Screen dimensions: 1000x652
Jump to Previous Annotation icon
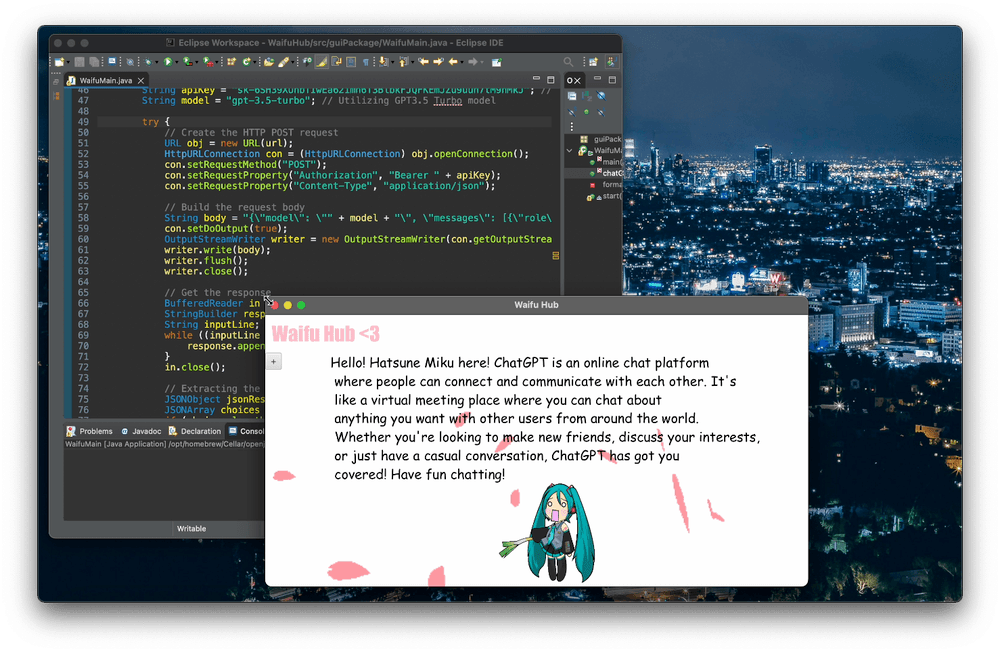(404, 62)
